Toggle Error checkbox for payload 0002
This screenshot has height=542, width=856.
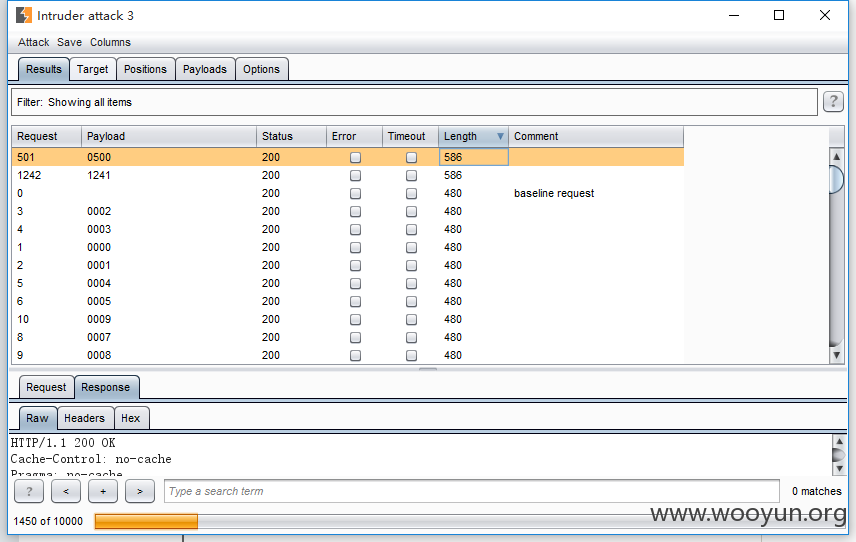point(355,211)
